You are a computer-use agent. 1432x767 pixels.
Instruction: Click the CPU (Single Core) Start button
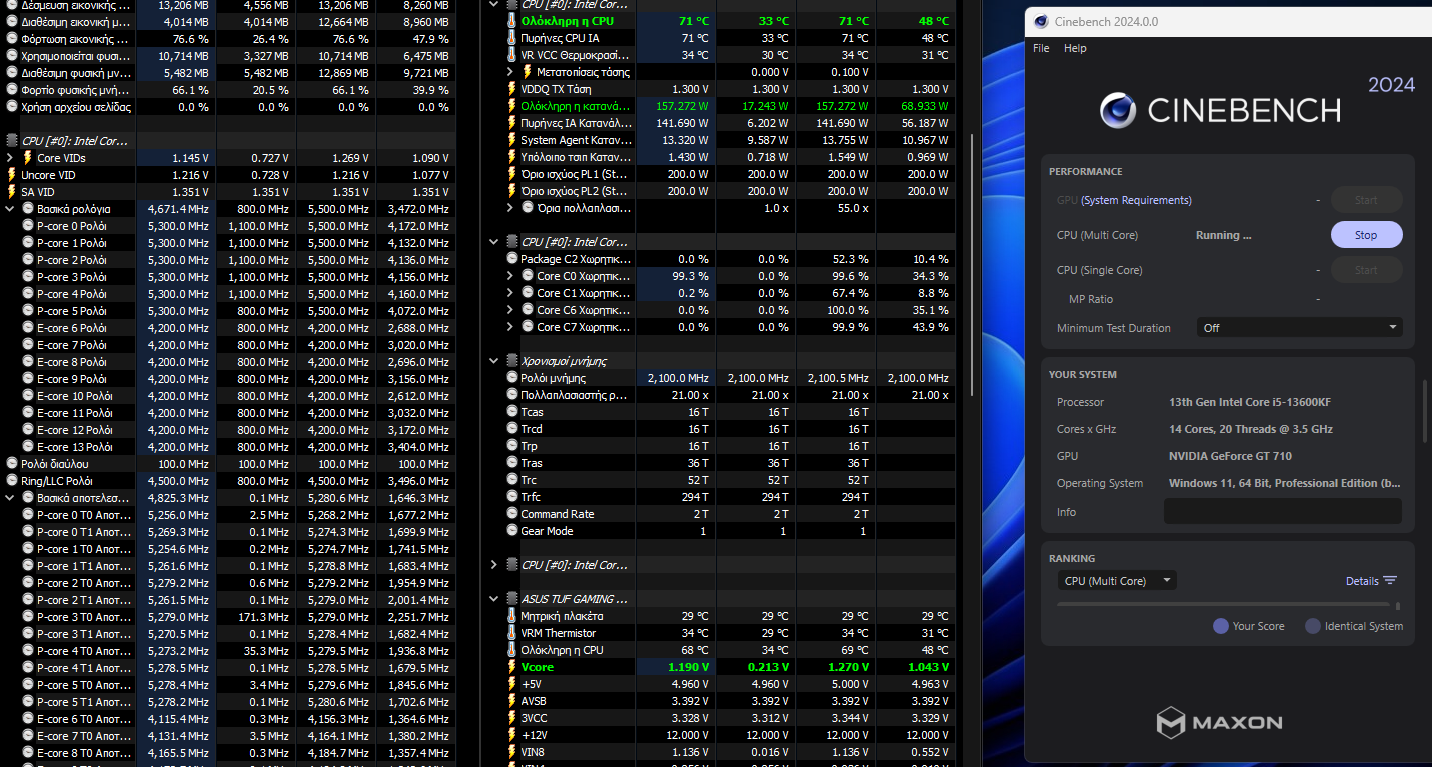[x=1366, y=270]
